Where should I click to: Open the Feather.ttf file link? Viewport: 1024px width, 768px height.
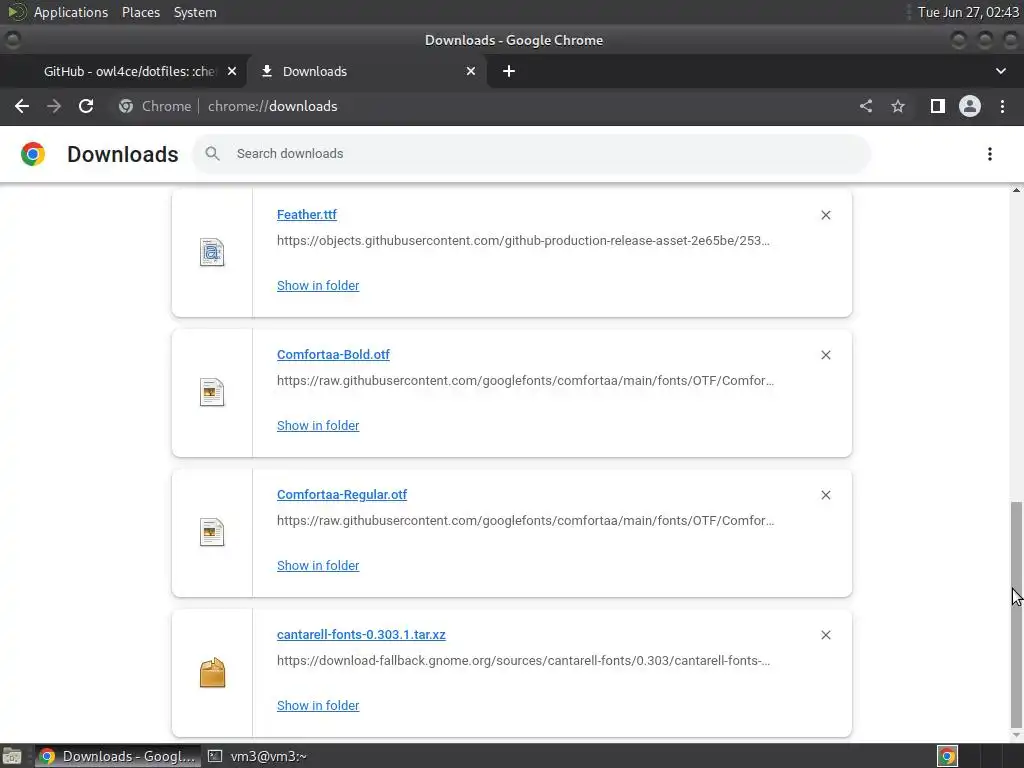point(307,215)
